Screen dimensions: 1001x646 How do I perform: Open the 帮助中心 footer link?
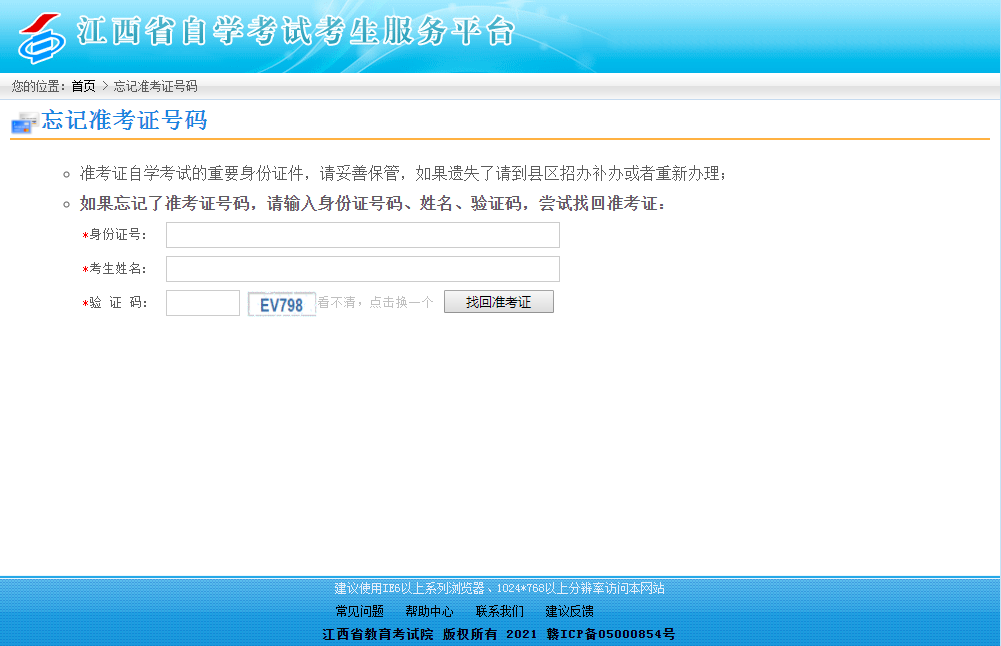429,611
